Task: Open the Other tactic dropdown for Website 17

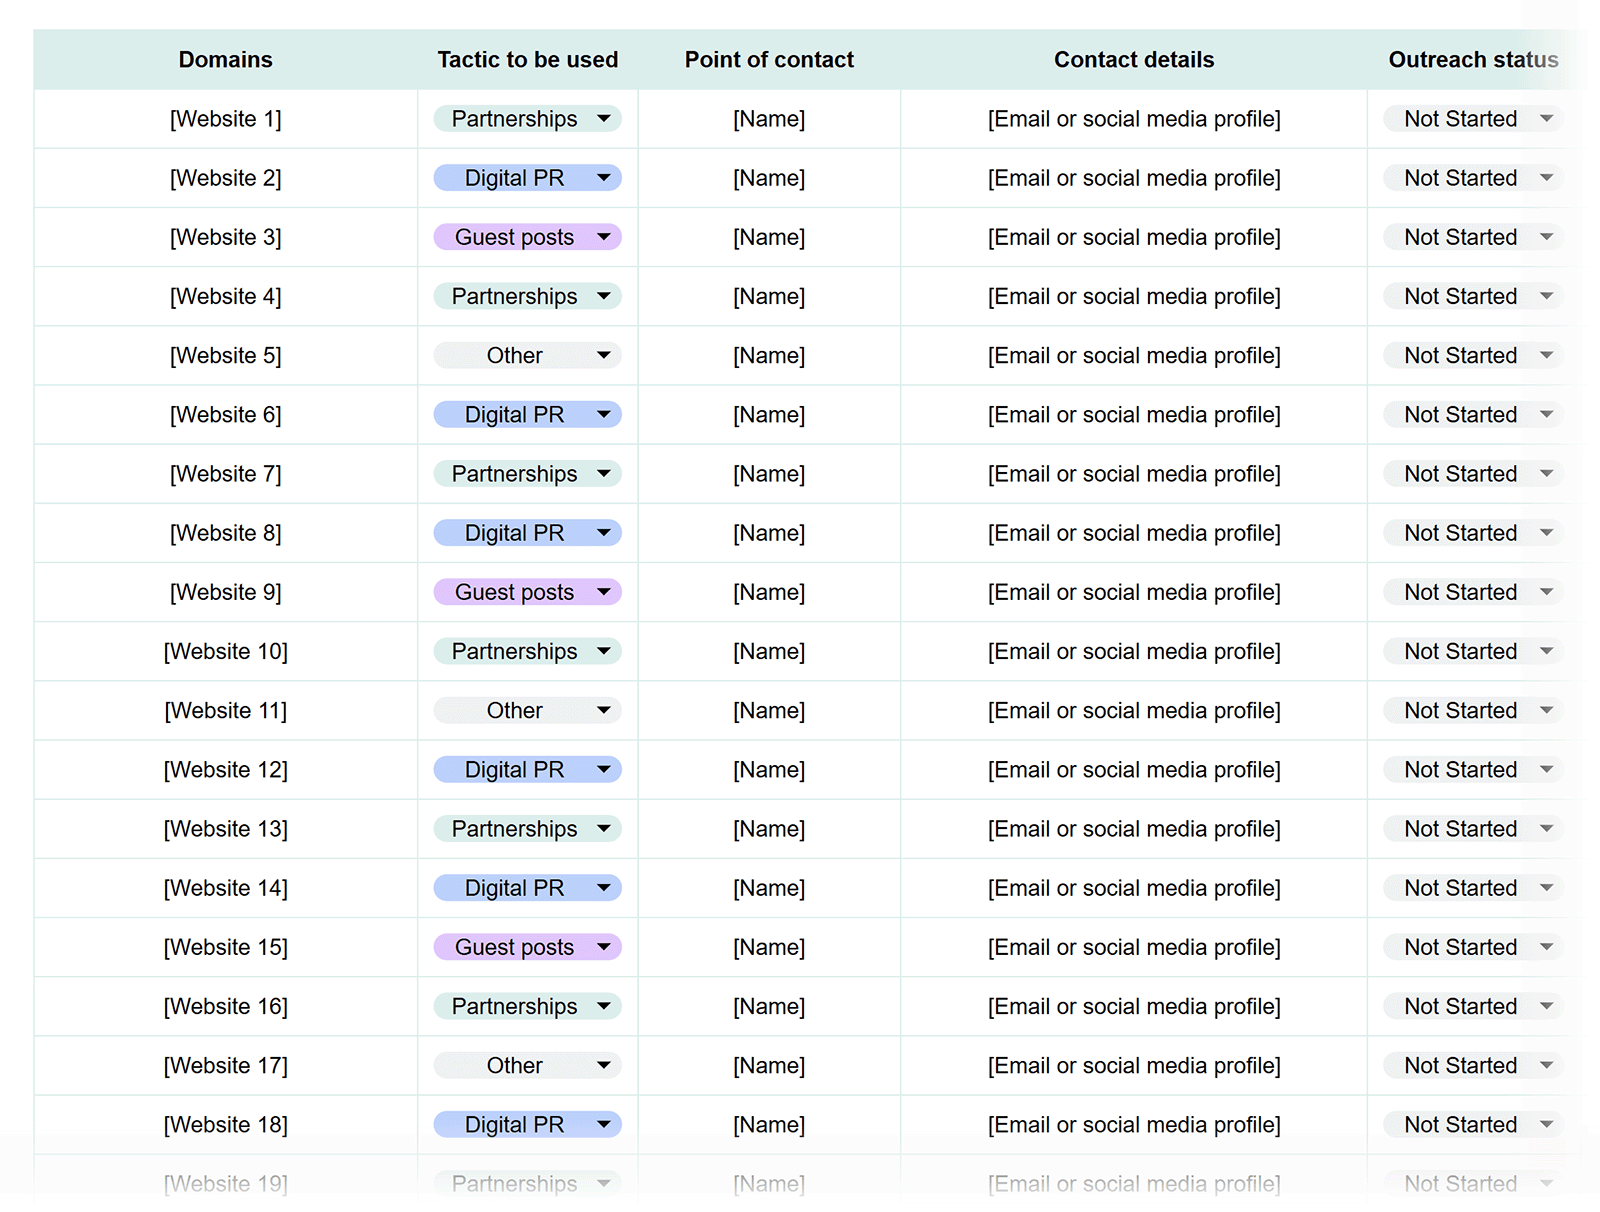Action: point(527,1065)
